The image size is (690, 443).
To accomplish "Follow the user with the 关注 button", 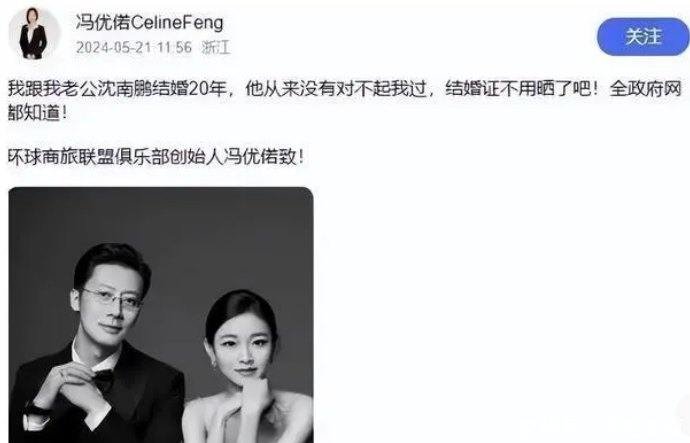I will [x=643, y=37].
